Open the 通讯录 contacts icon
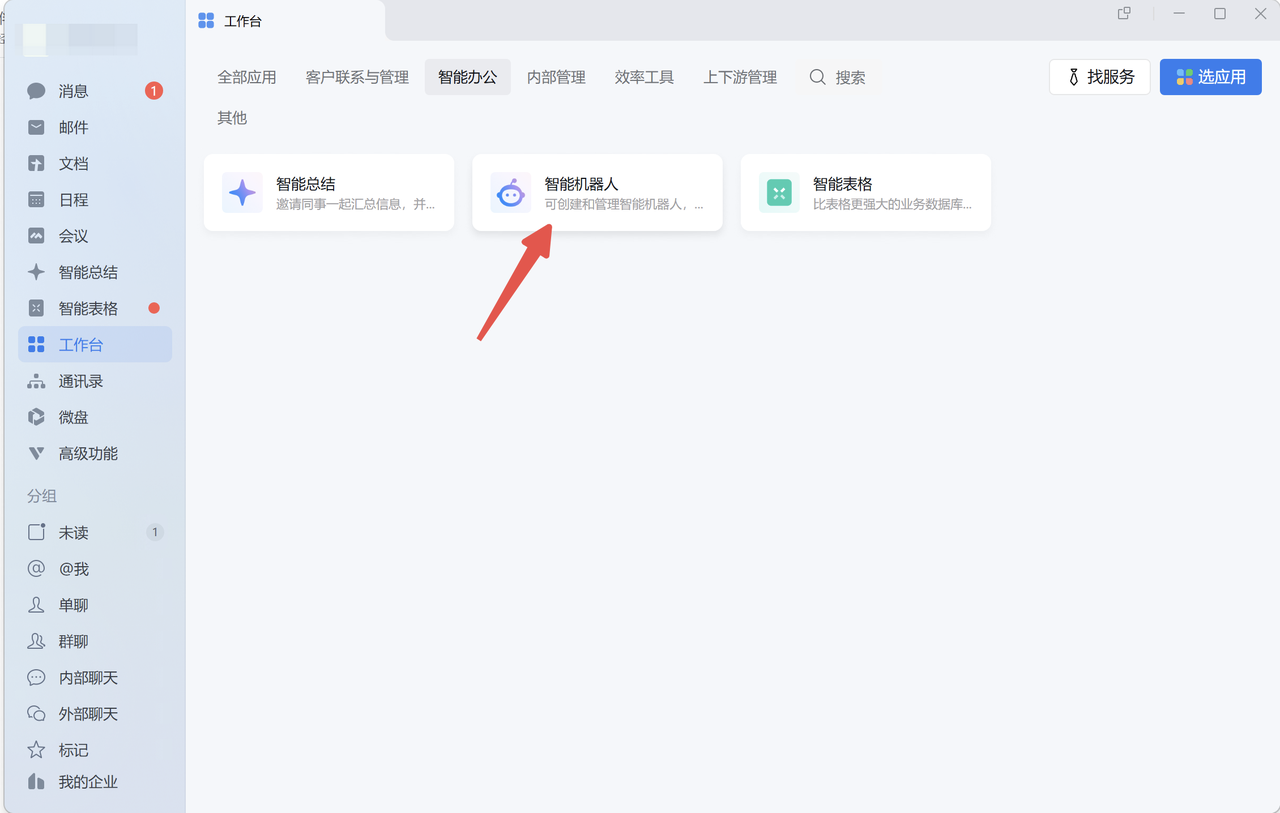 pyautogui.click(x=37, y=381)
